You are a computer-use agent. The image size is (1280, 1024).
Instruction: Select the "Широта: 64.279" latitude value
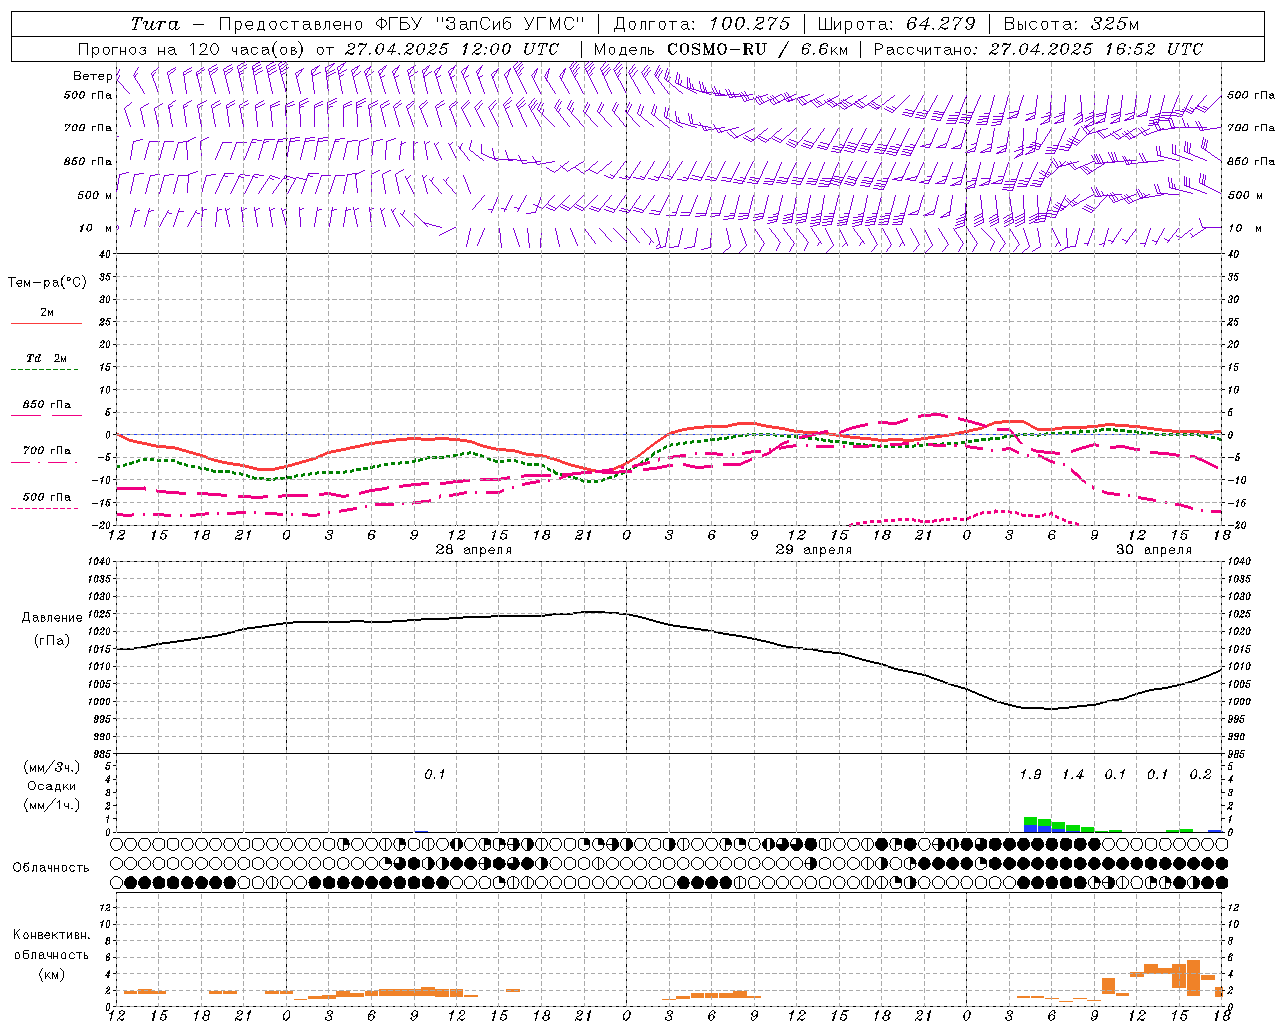click(896, 24)
